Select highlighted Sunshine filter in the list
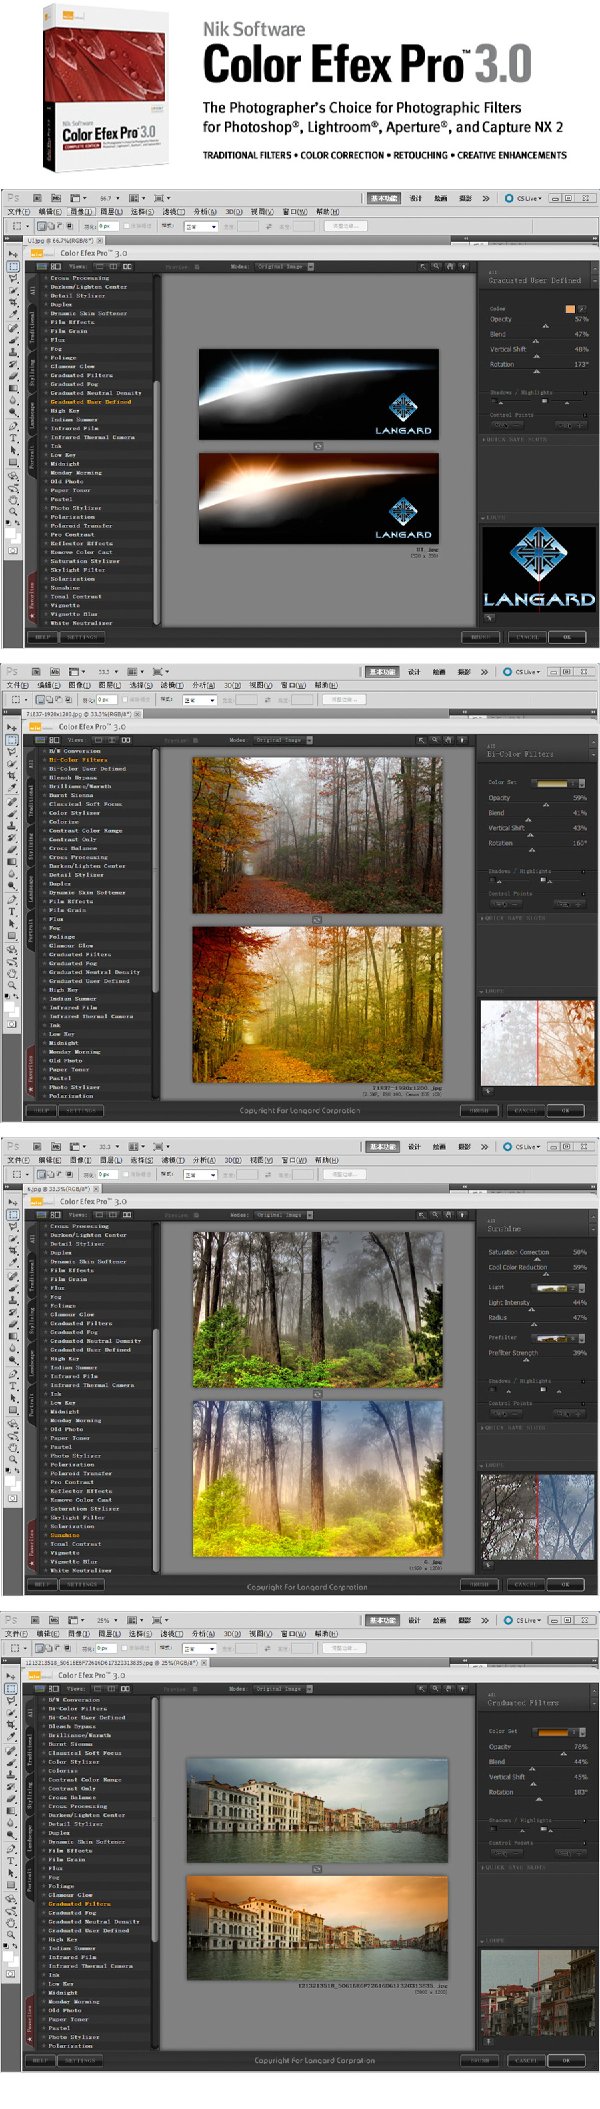The width and height of the screenshot is (600, 2109). 65,1535
